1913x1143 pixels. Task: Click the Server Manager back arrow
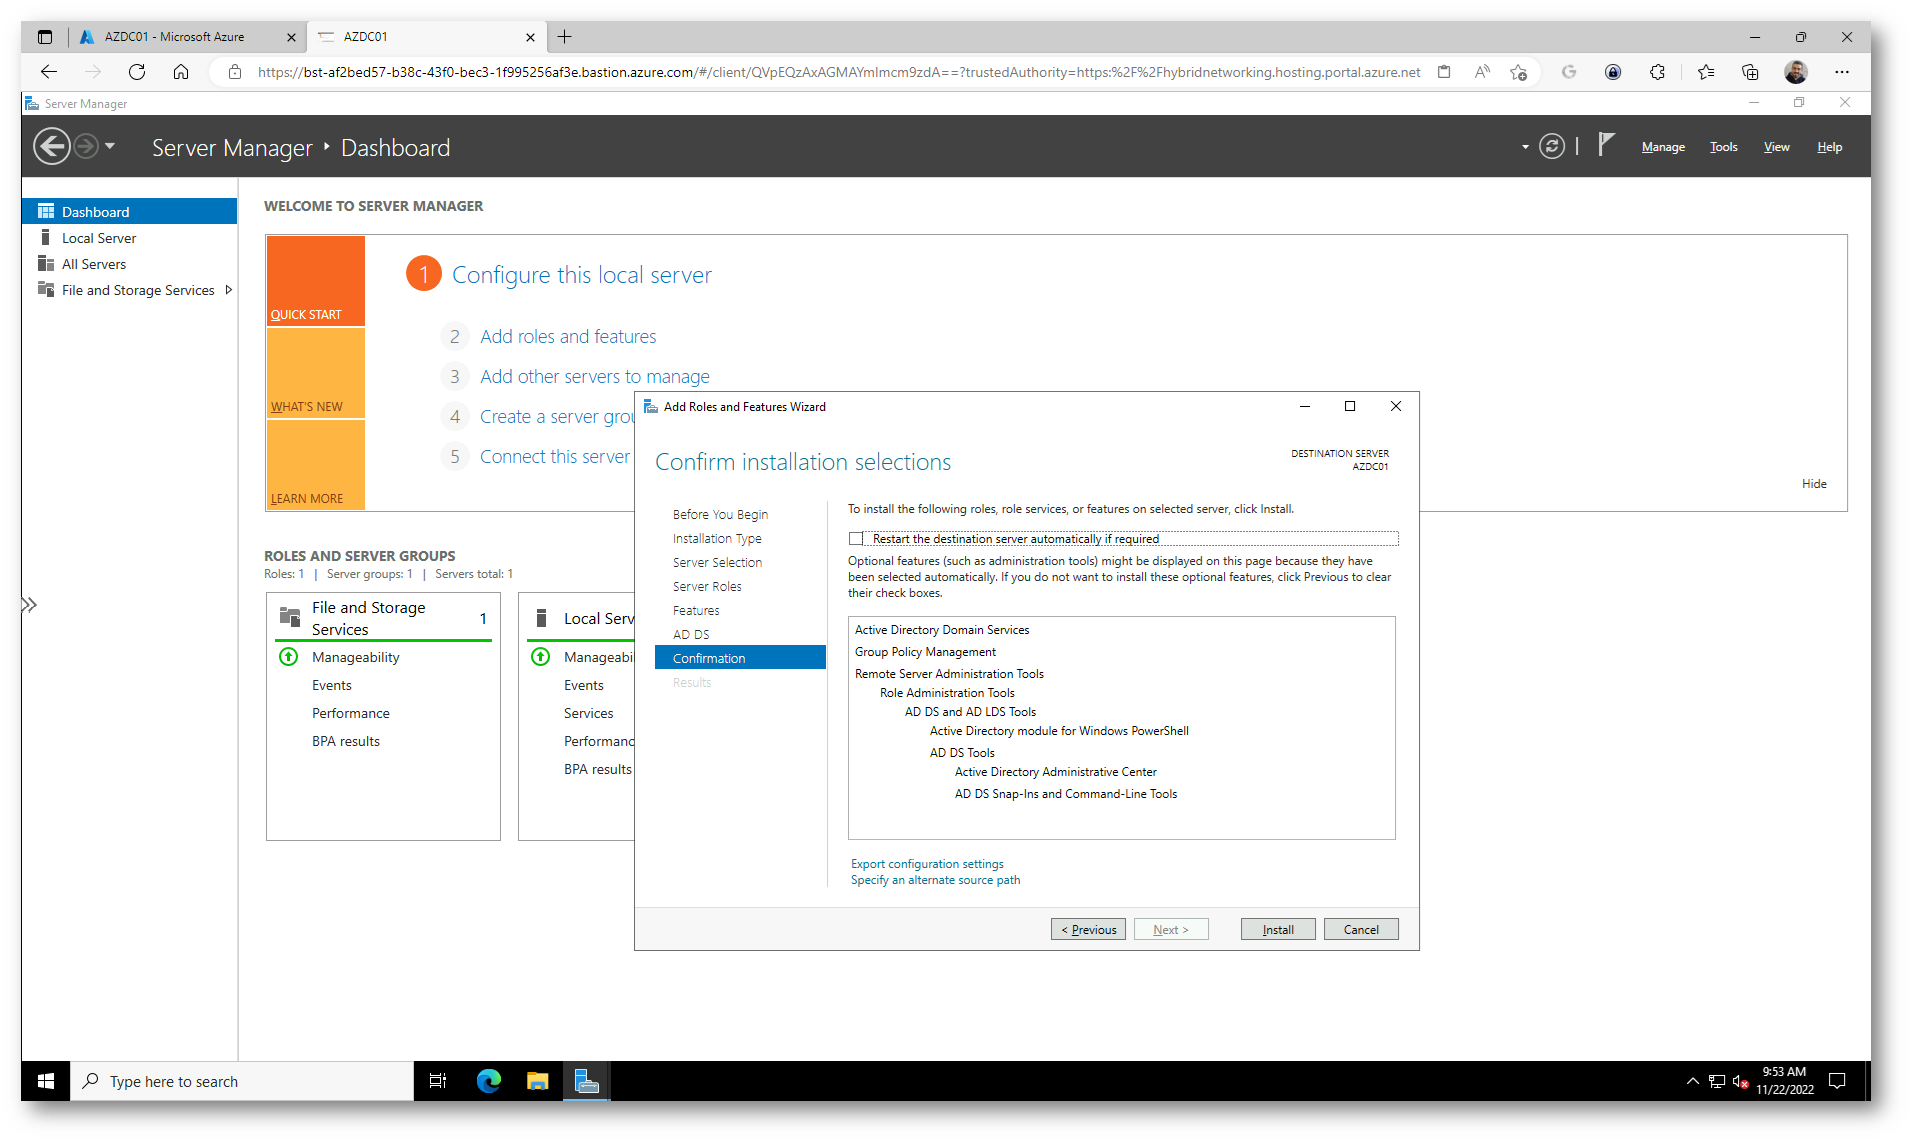(x=52, y=147)
